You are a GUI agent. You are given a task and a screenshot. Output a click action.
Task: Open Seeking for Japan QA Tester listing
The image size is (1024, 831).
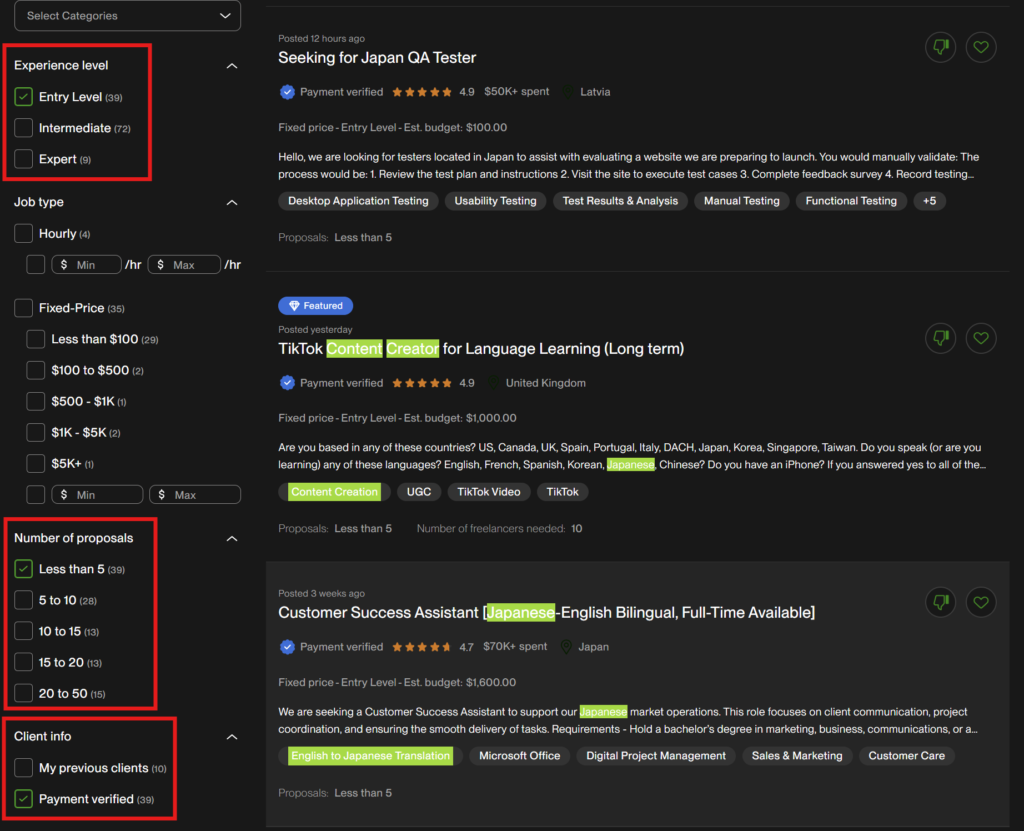click(x=377, y=58)
